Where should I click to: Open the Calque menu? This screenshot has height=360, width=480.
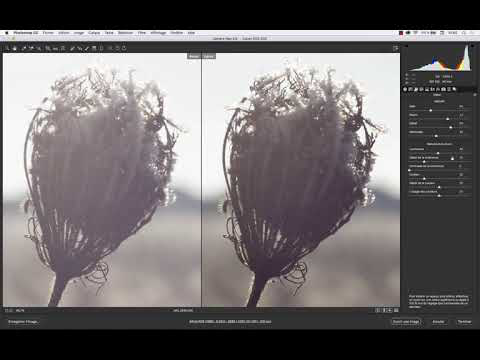pyautogui.click(x=94, y=33)
